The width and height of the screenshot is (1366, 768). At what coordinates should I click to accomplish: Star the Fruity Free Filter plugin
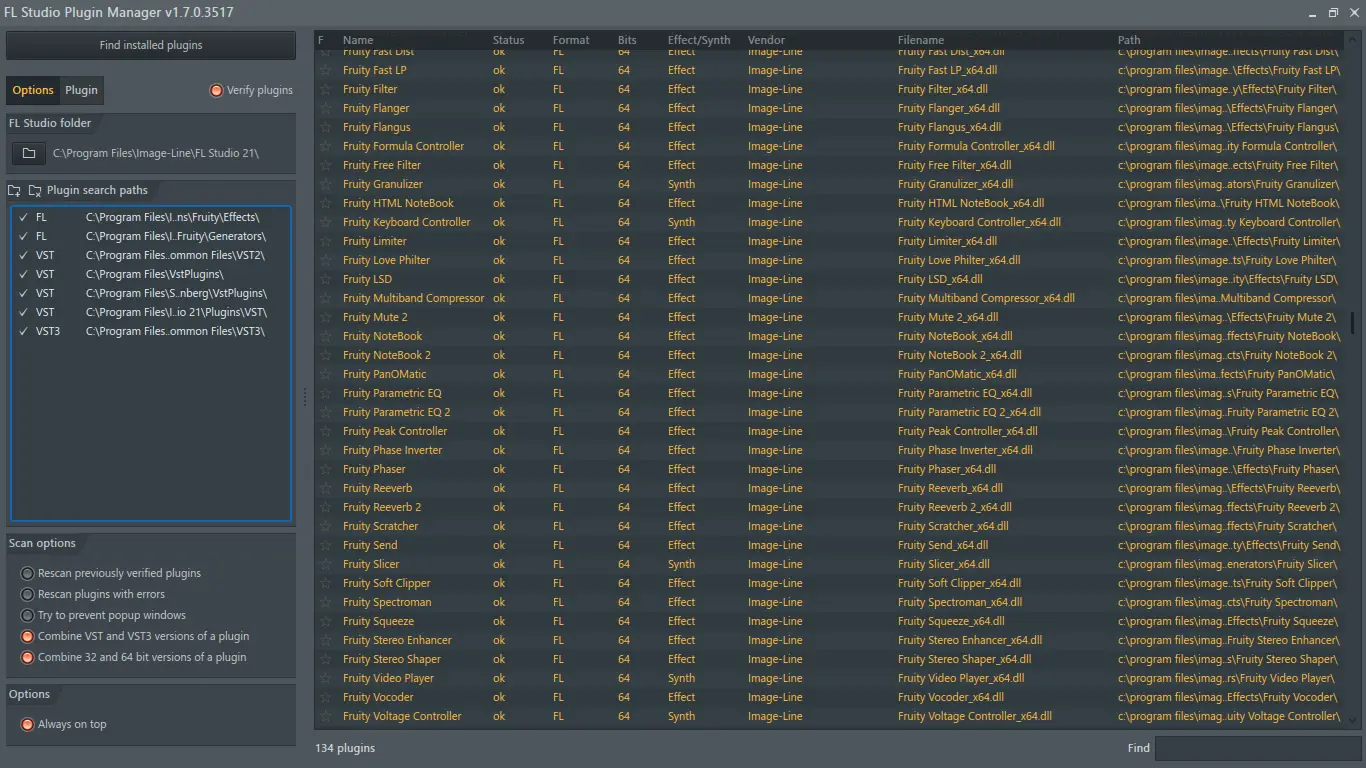[x=325, y=165]
